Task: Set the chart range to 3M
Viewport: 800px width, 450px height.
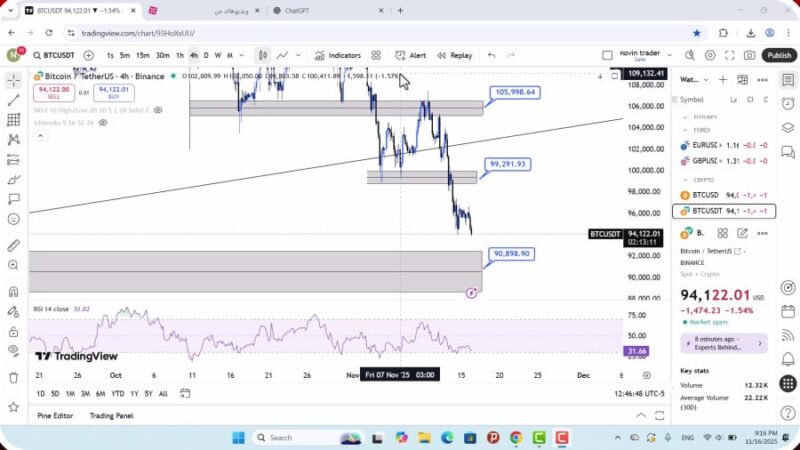Action: pyautogui.click(x=85, y=394)
